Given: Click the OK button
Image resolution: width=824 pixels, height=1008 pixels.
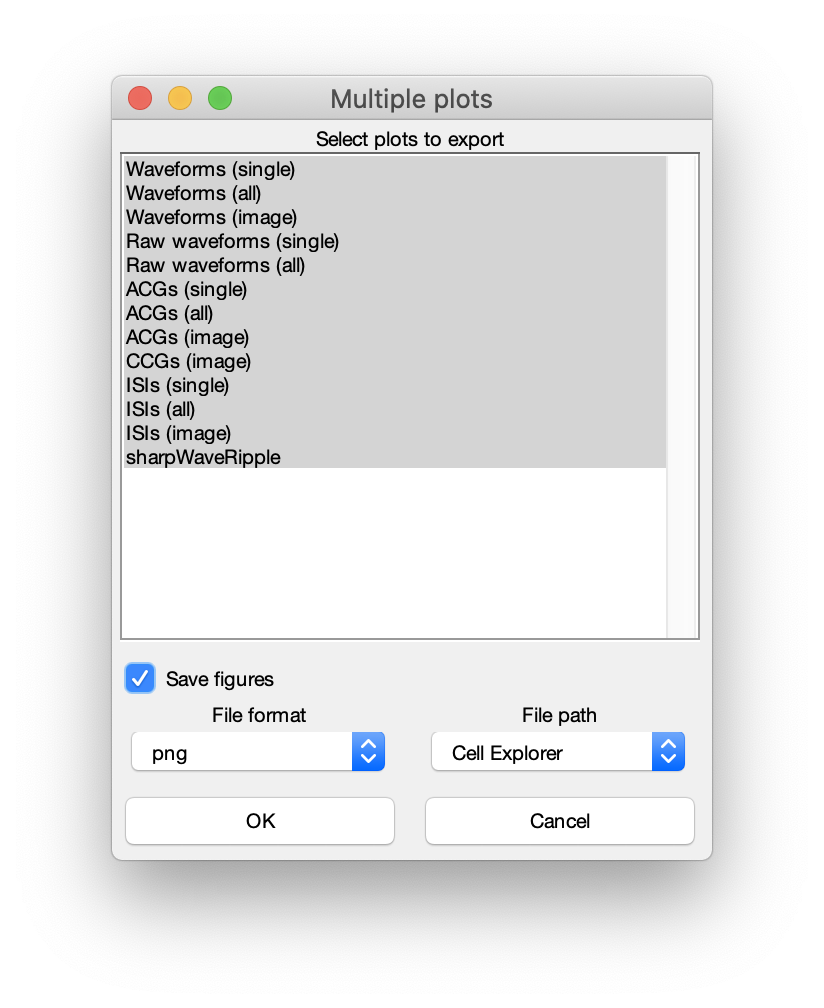Looking at the screenshot, I should pos(260,821).
